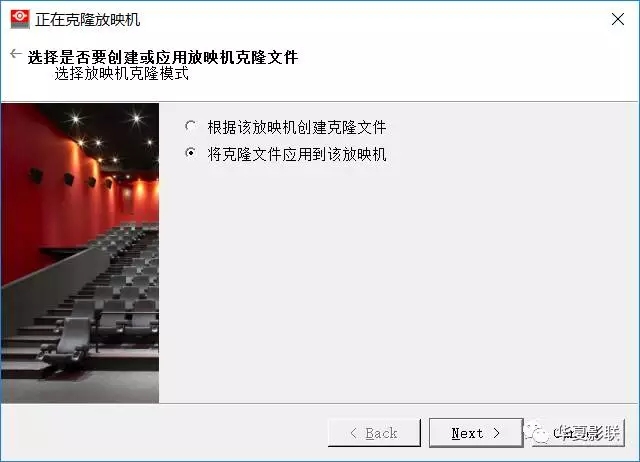Click the red projector app icon in title bar

click(20, 19)
